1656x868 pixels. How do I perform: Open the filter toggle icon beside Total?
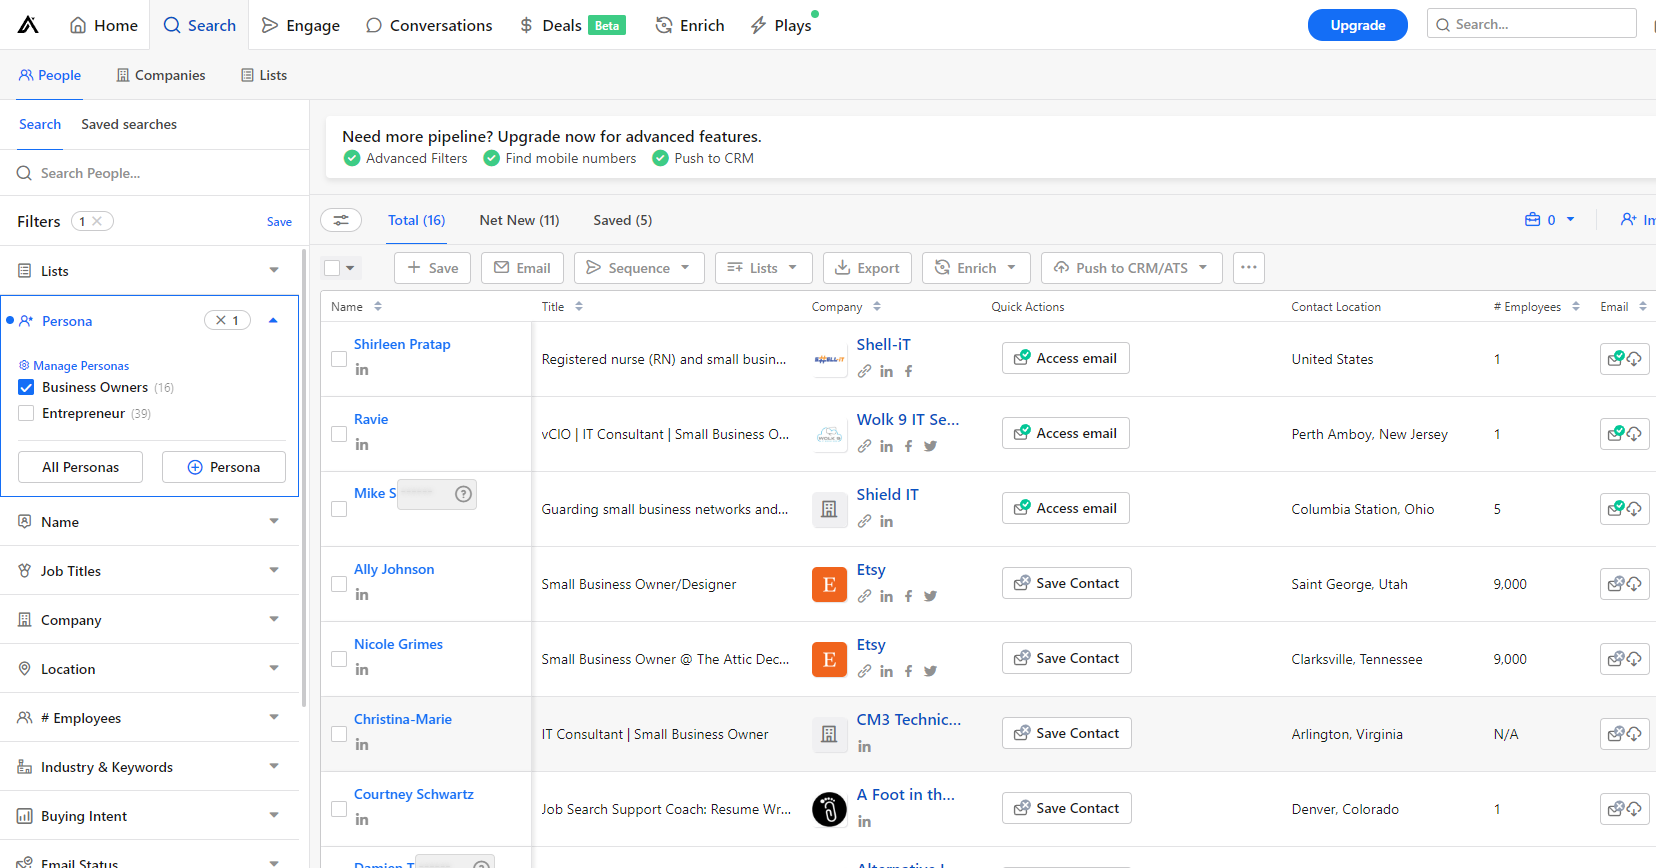point(341,220)
